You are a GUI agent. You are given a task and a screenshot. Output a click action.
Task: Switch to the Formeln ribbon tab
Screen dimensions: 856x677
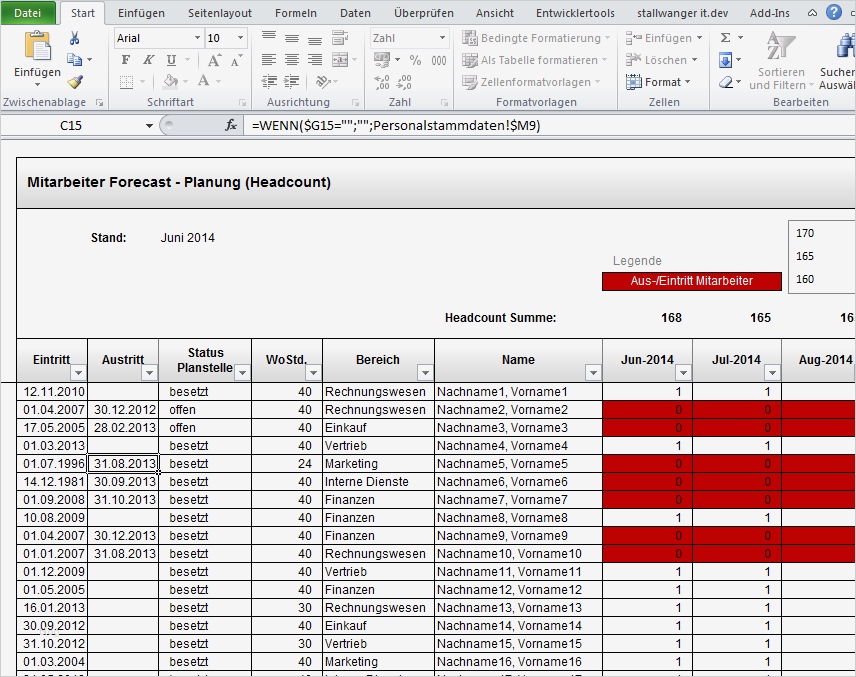click(x=295, y=13)
